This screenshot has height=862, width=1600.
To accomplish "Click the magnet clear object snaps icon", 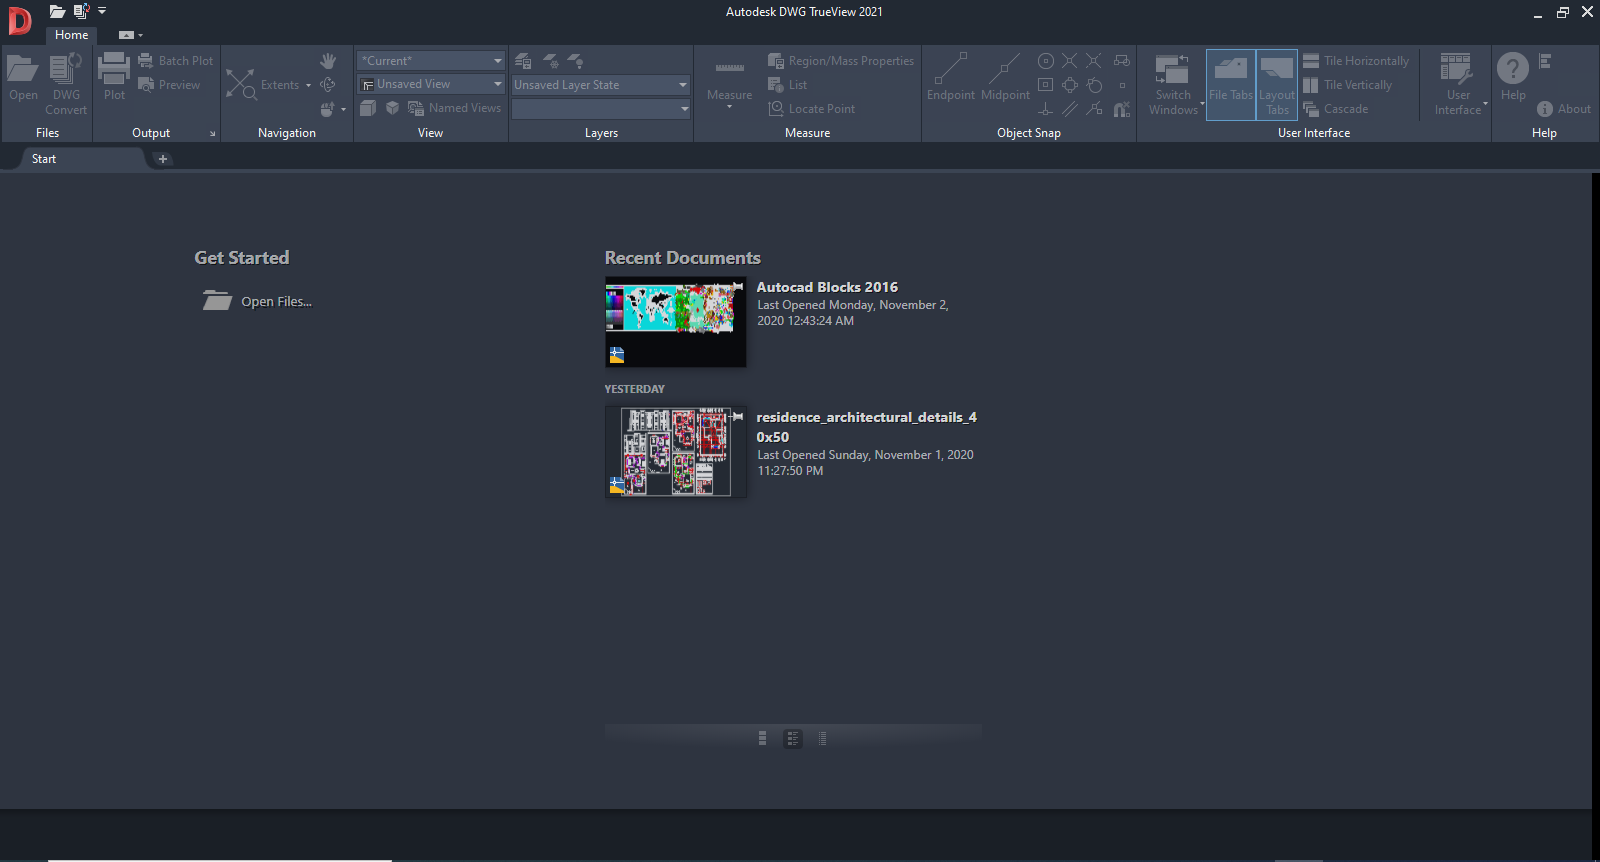I will coord(1122,109).
